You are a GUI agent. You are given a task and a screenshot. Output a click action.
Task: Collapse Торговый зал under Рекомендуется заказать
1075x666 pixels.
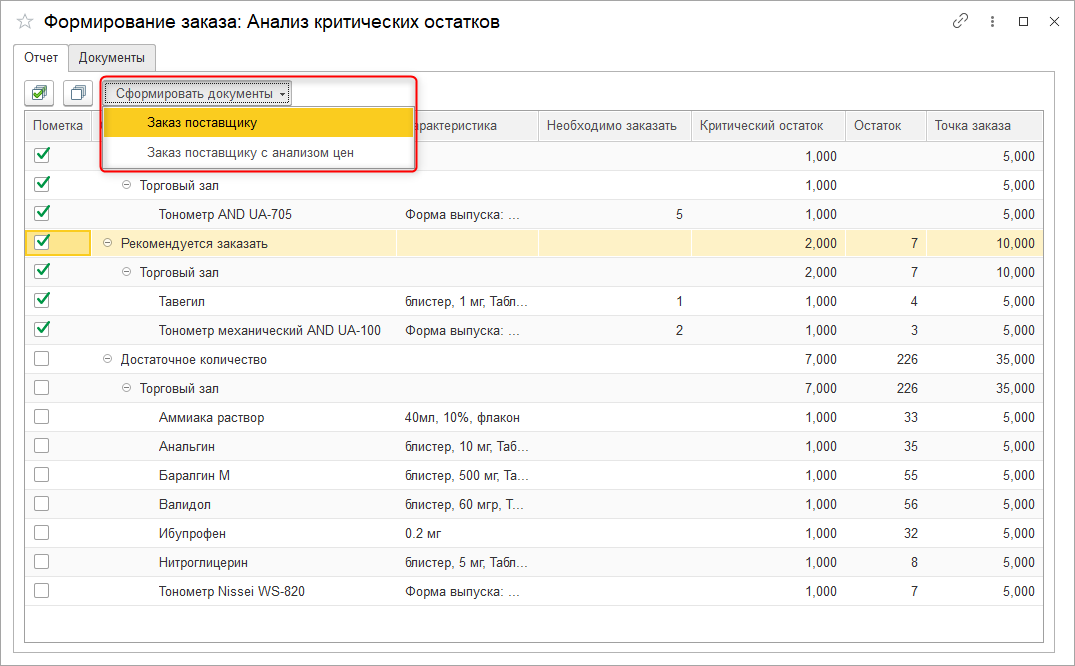126,272
